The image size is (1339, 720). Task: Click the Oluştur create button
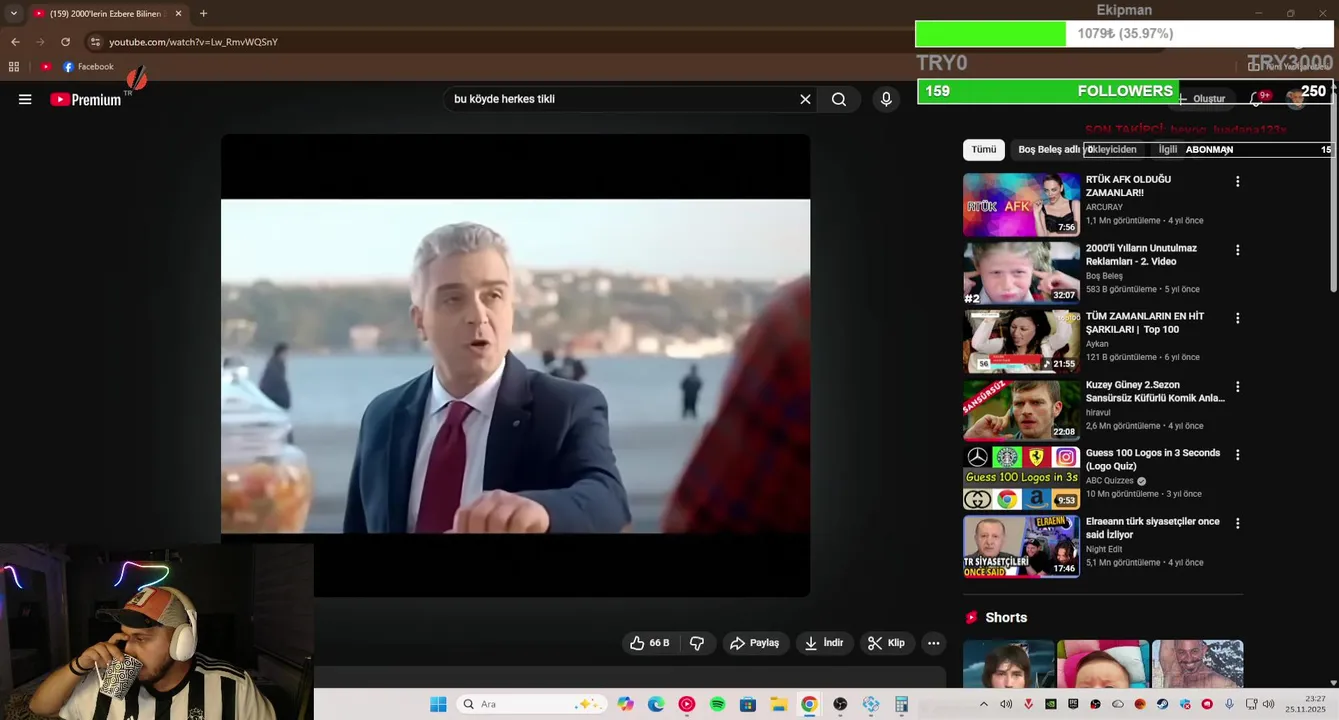1201,99
